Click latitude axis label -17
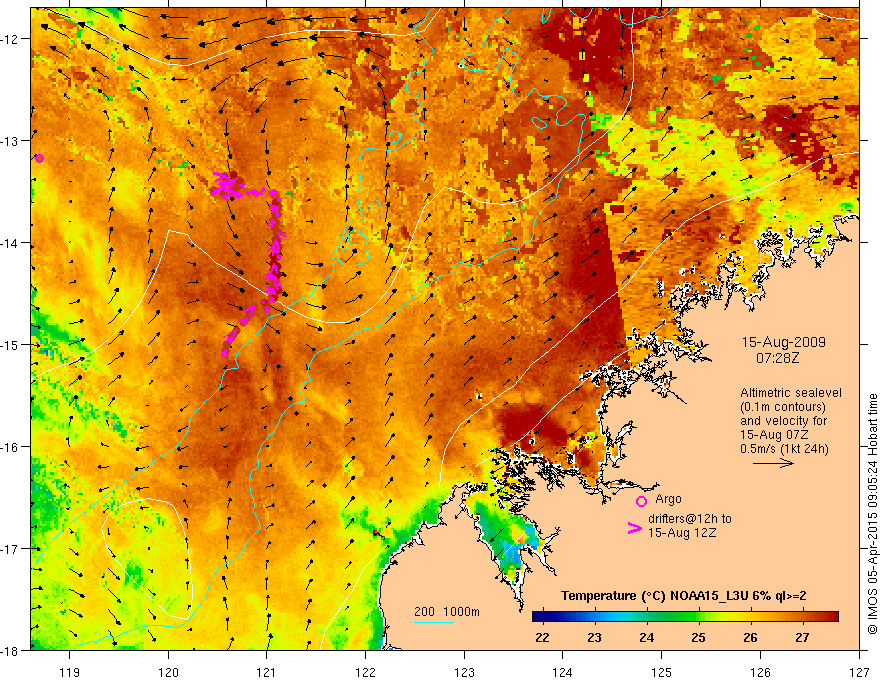 10,549
